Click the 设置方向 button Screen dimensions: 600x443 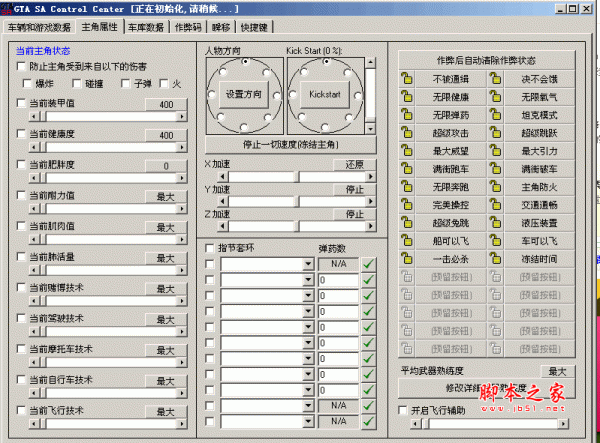pos(244,94)
